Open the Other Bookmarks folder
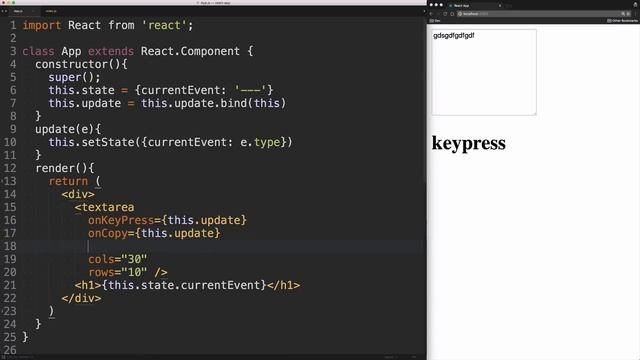 point(622,20)
